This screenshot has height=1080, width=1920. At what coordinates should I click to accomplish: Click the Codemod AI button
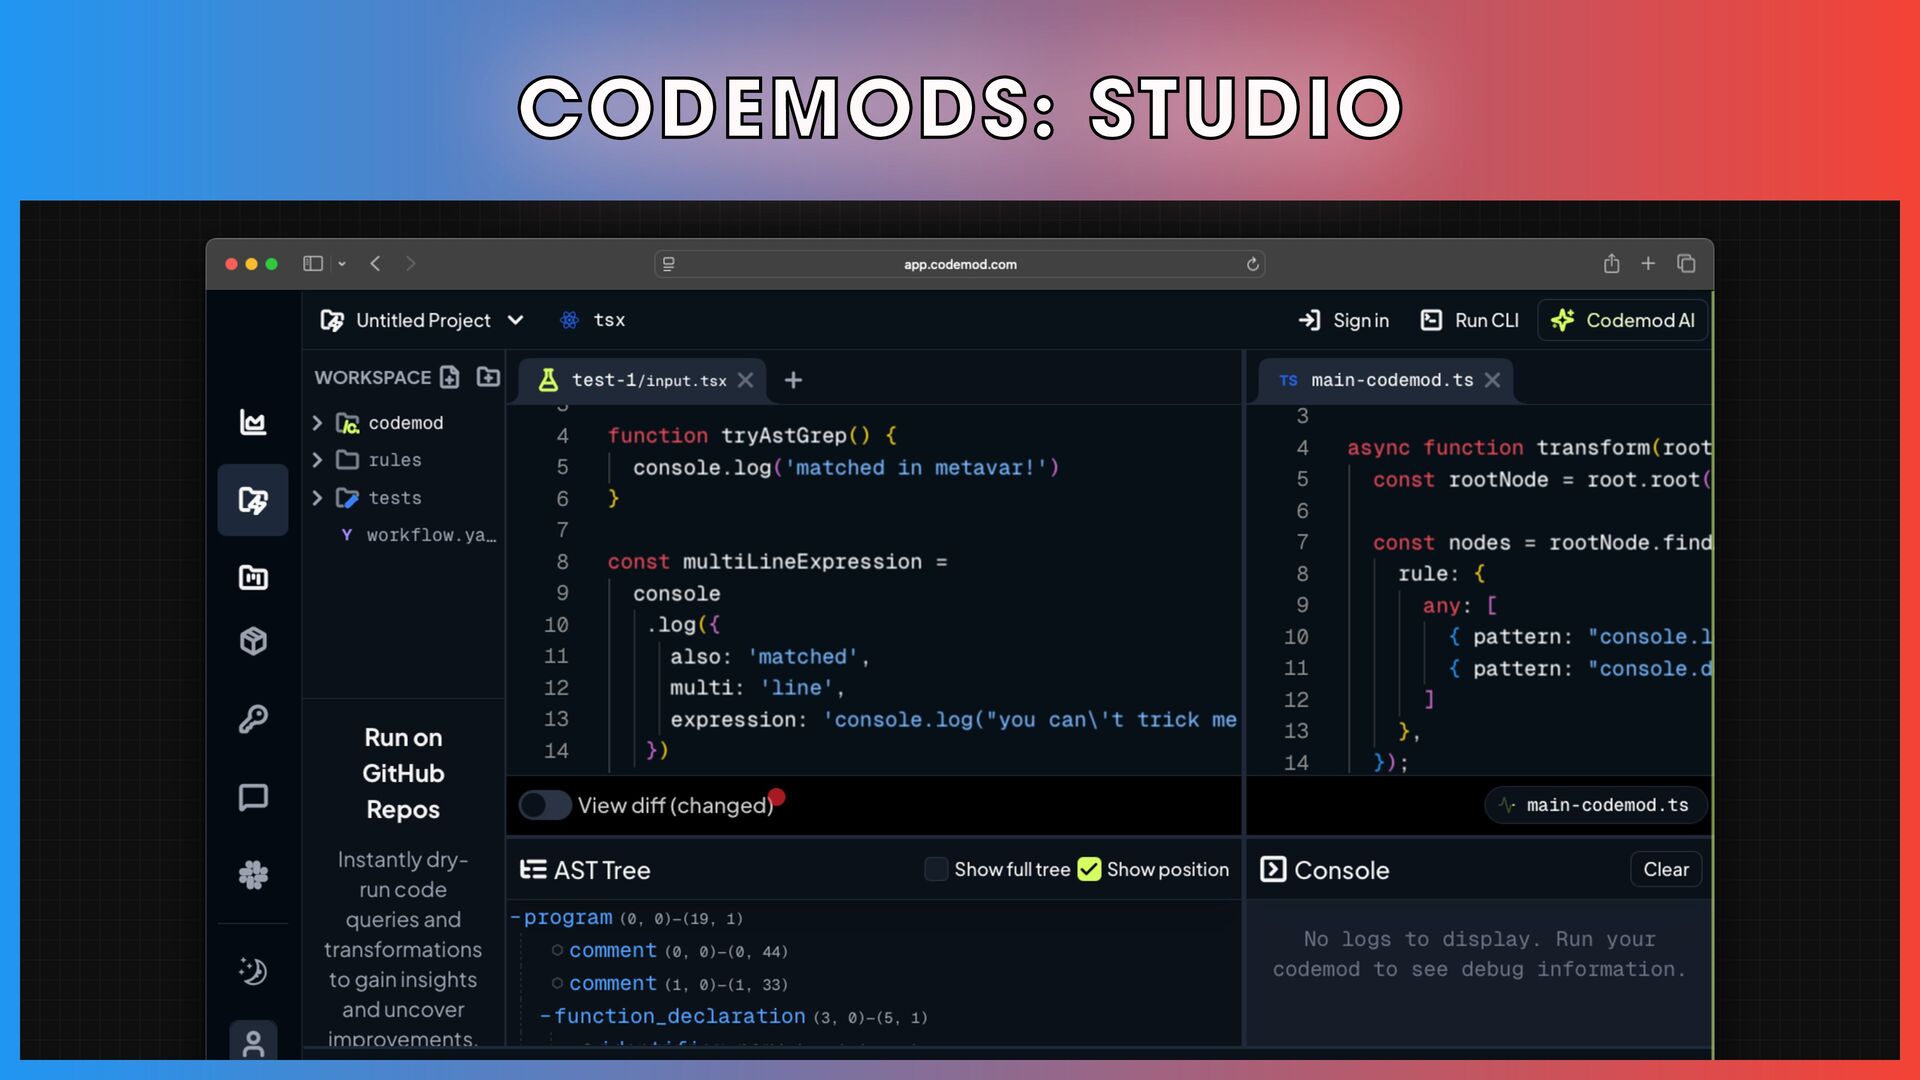pyautogui.click(x=1622, y=320)
